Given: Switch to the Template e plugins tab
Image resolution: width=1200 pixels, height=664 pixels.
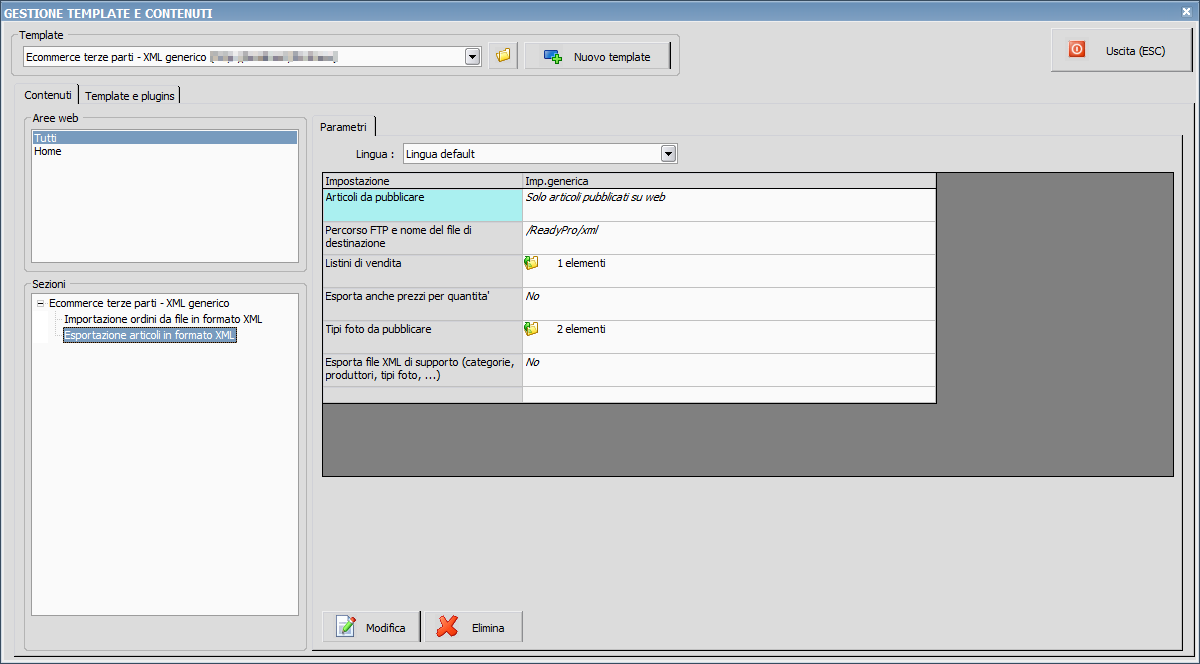Looking at the screenshot, I should tap(130, 96).
